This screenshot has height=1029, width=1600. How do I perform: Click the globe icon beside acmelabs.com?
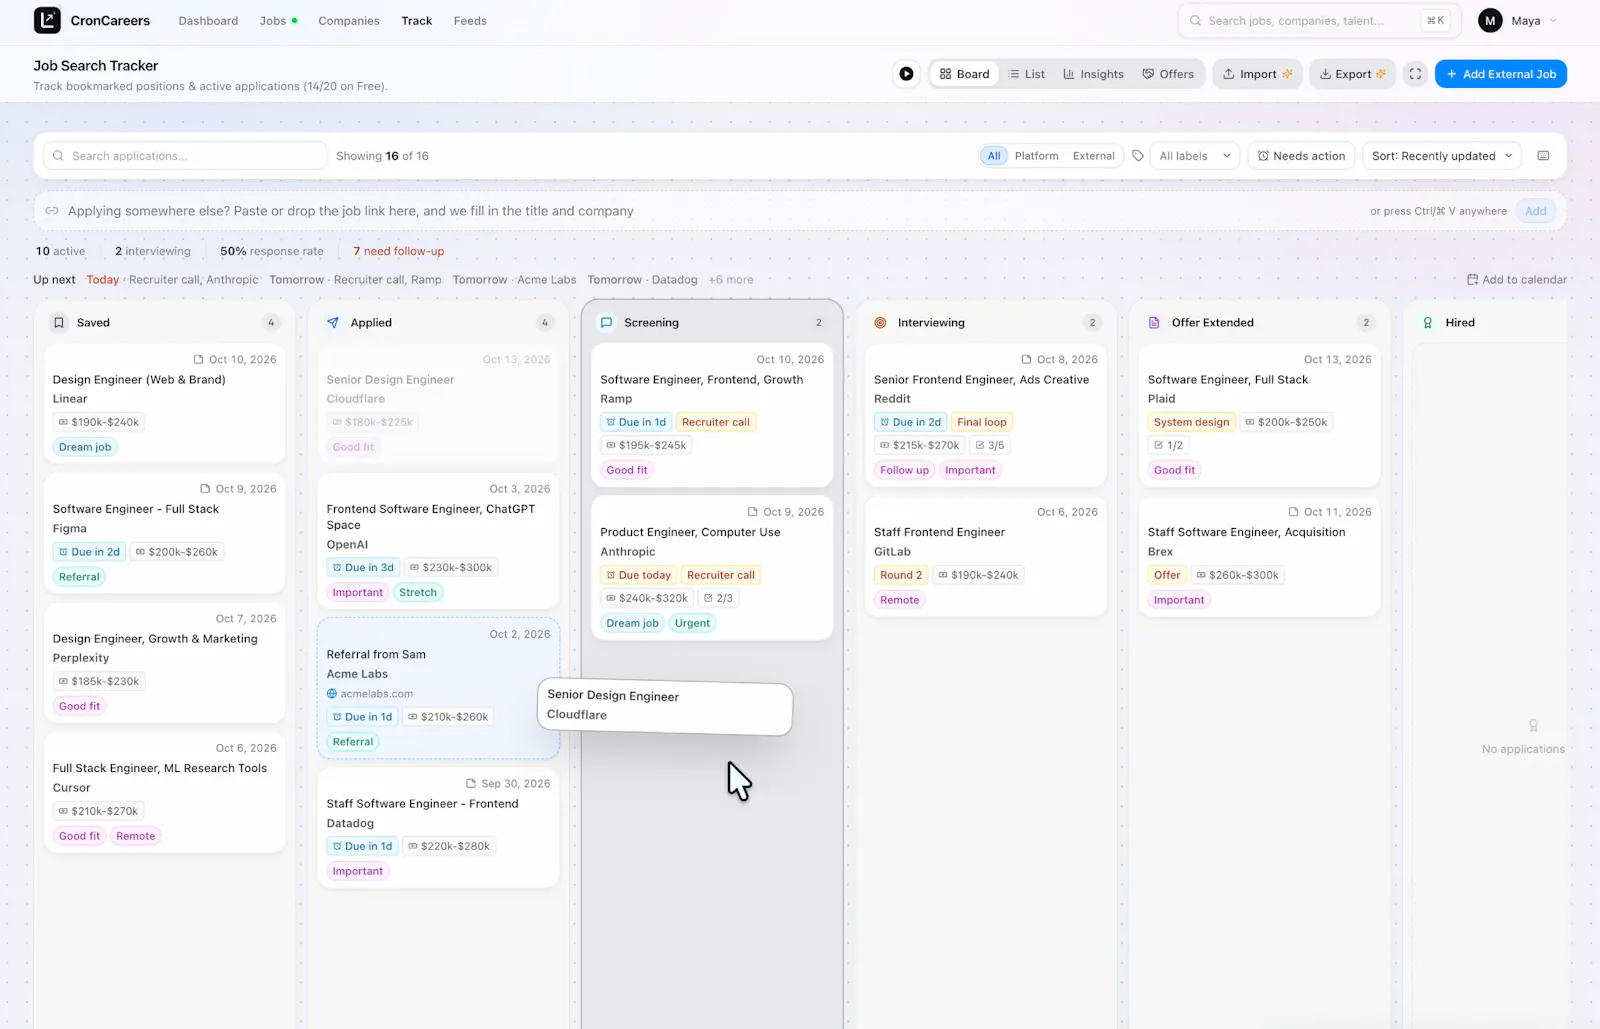tap(332, 694)
